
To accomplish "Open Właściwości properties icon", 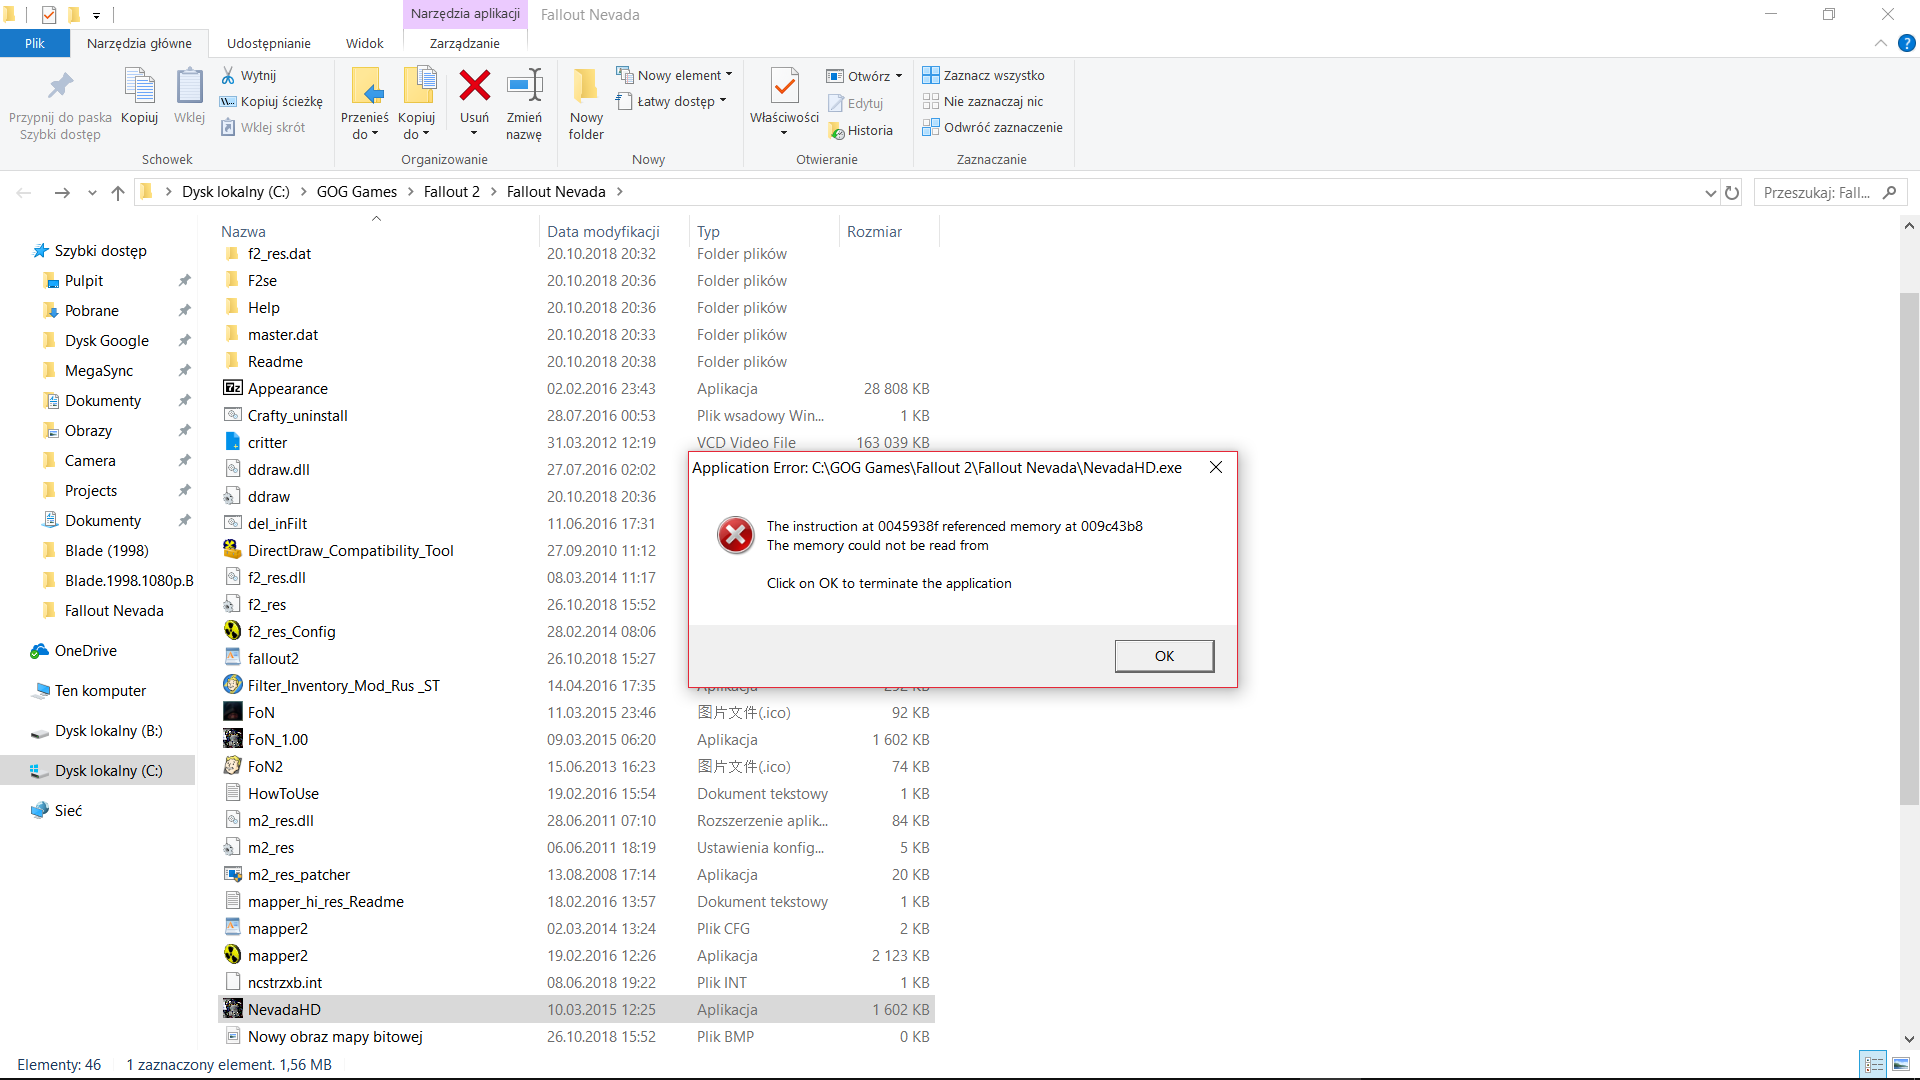I will [x=785, y=87].
